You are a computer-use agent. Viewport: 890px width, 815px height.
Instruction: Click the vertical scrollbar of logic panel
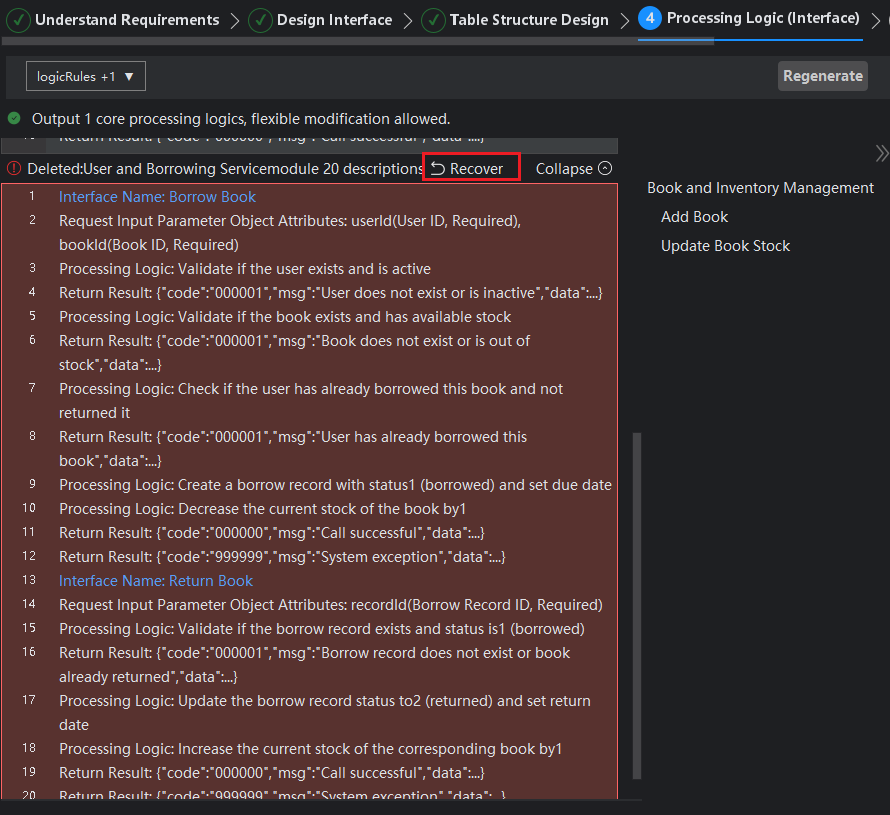click(637, 600)
